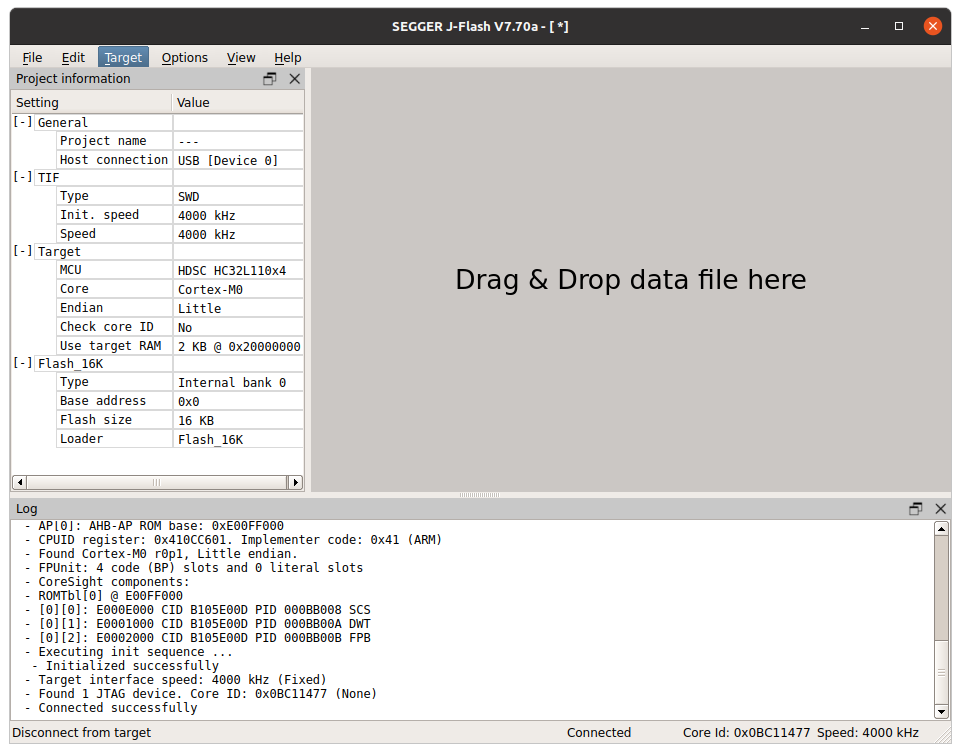The height and width of the screenshot is (753, 961).
Task: Select the Flash size row
Action: (180, 420)
